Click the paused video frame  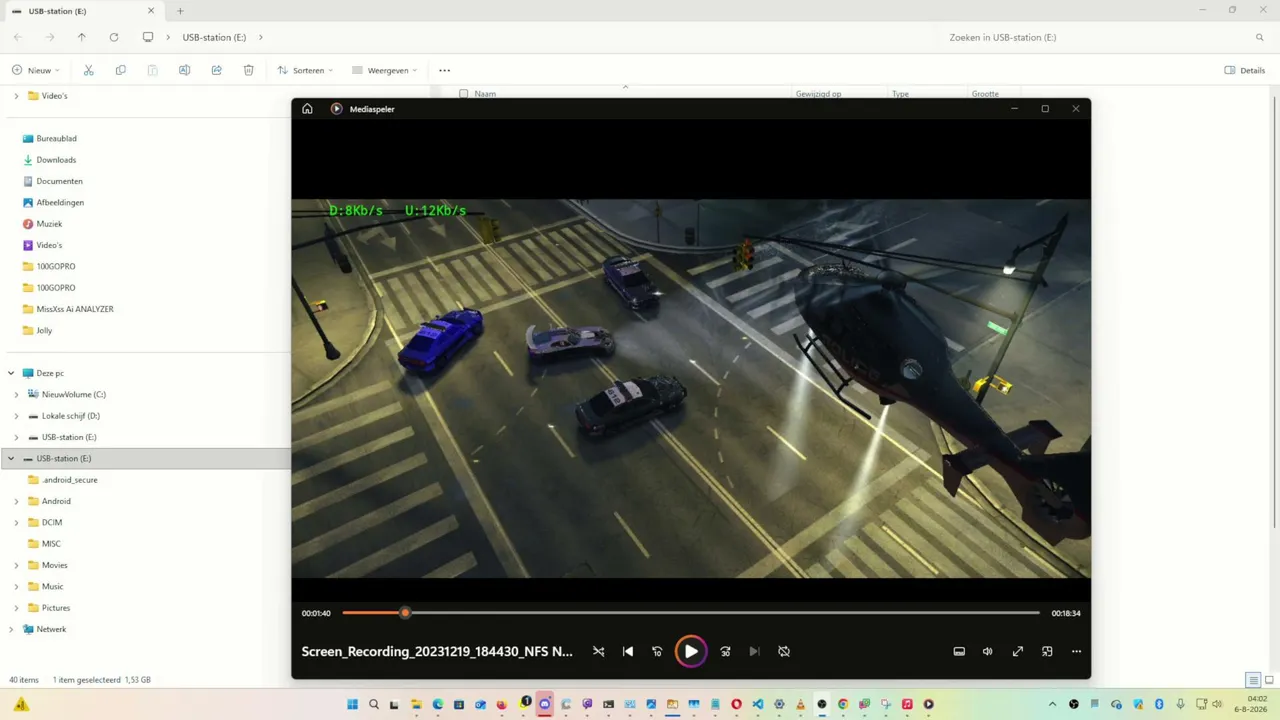[691, 388]
